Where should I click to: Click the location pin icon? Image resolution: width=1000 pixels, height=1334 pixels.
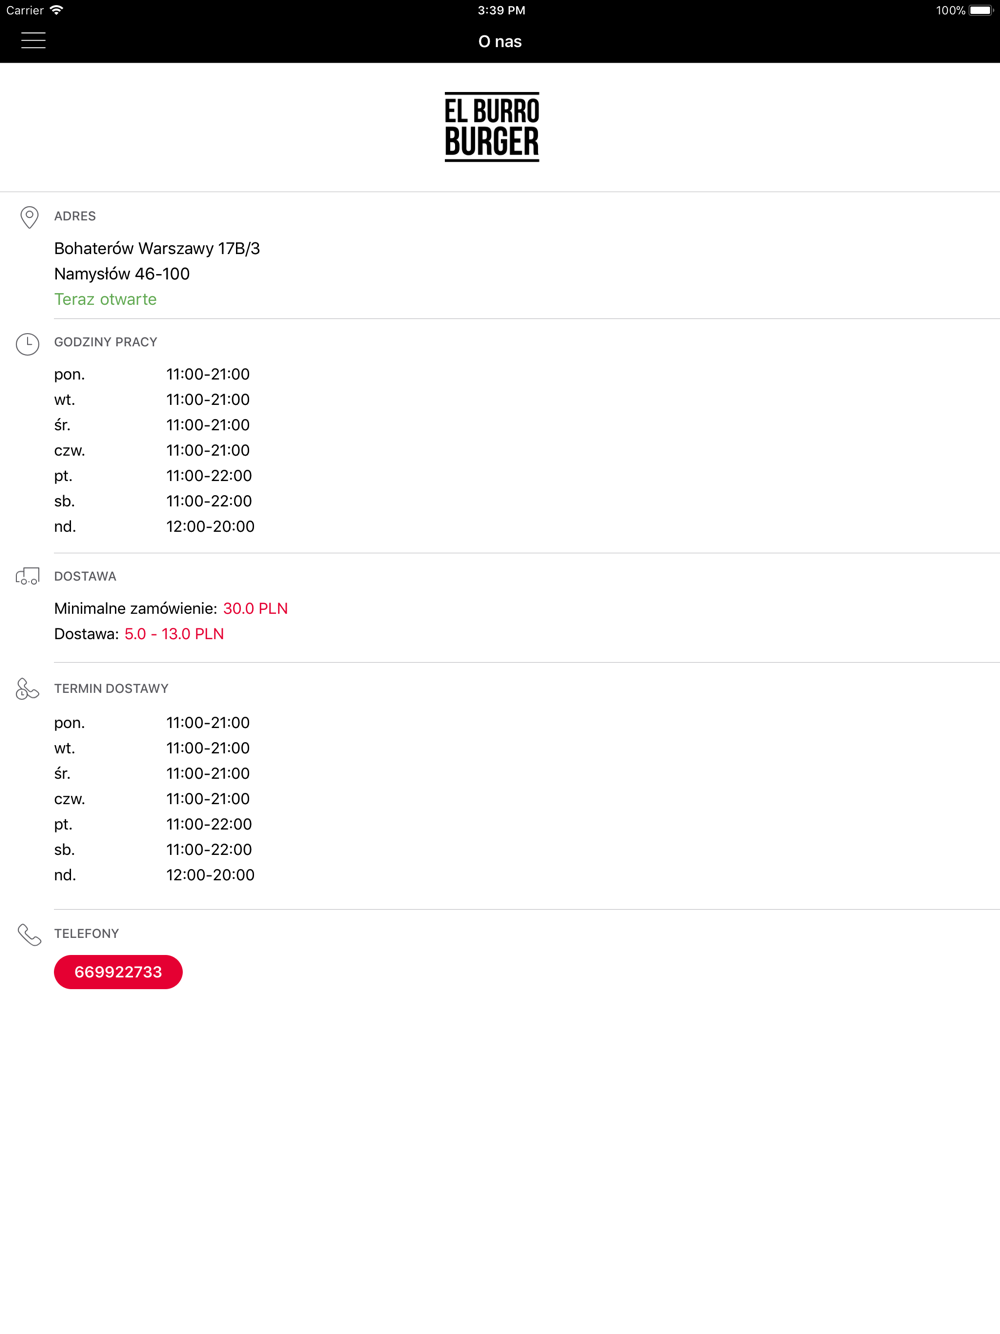point(29,217)
